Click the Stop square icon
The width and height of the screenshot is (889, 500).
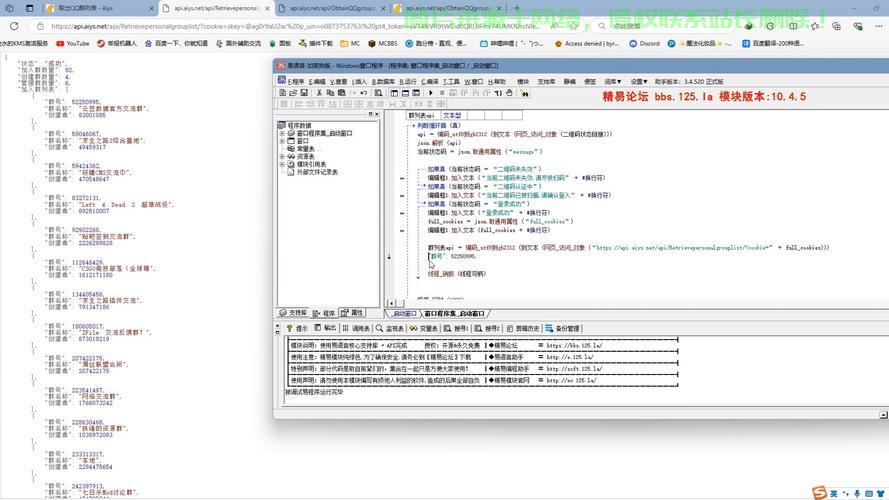click(442, 93)
